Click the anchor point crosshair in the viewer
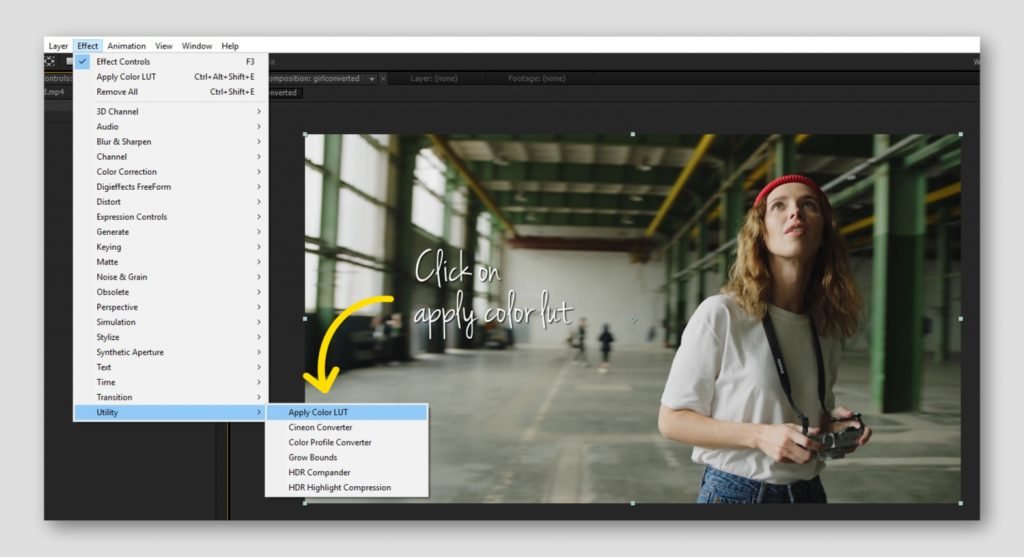 point(632,319)
